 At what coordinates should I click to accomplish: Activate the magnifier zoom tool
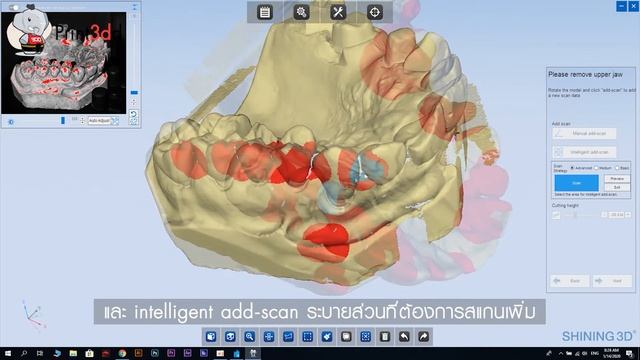tap(249, 337)
